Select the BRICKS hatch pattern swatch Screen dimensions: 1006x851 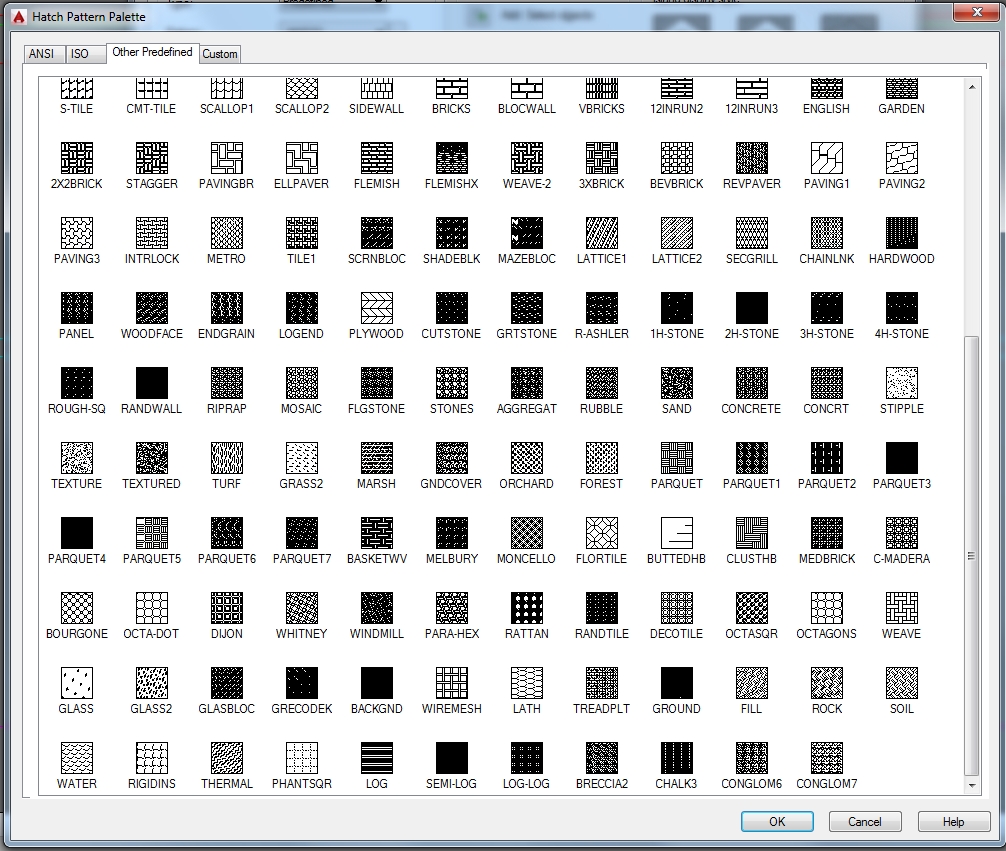coord(451,89)
